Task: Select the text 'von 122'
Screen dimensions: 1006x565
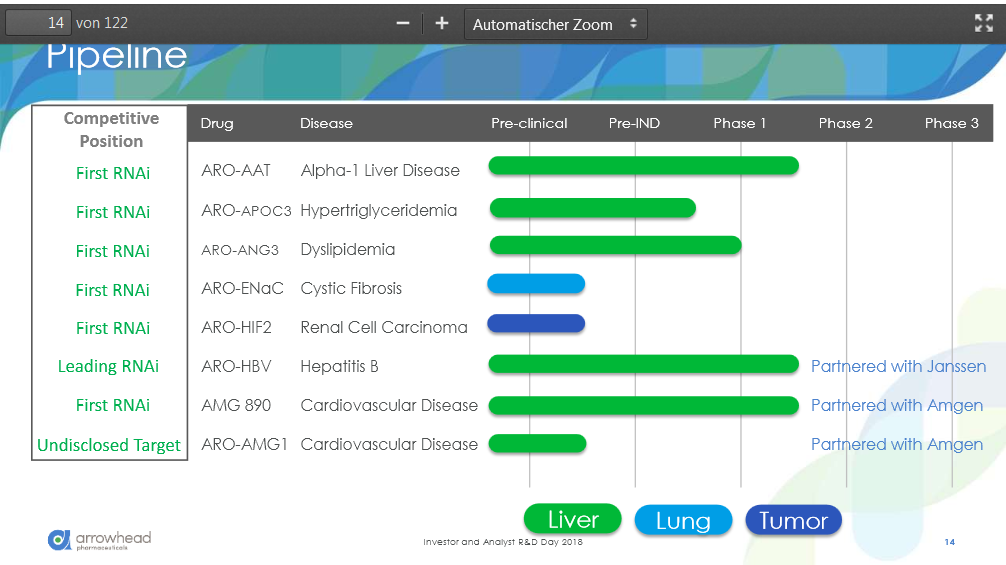Action: click(x=102, y=23)
